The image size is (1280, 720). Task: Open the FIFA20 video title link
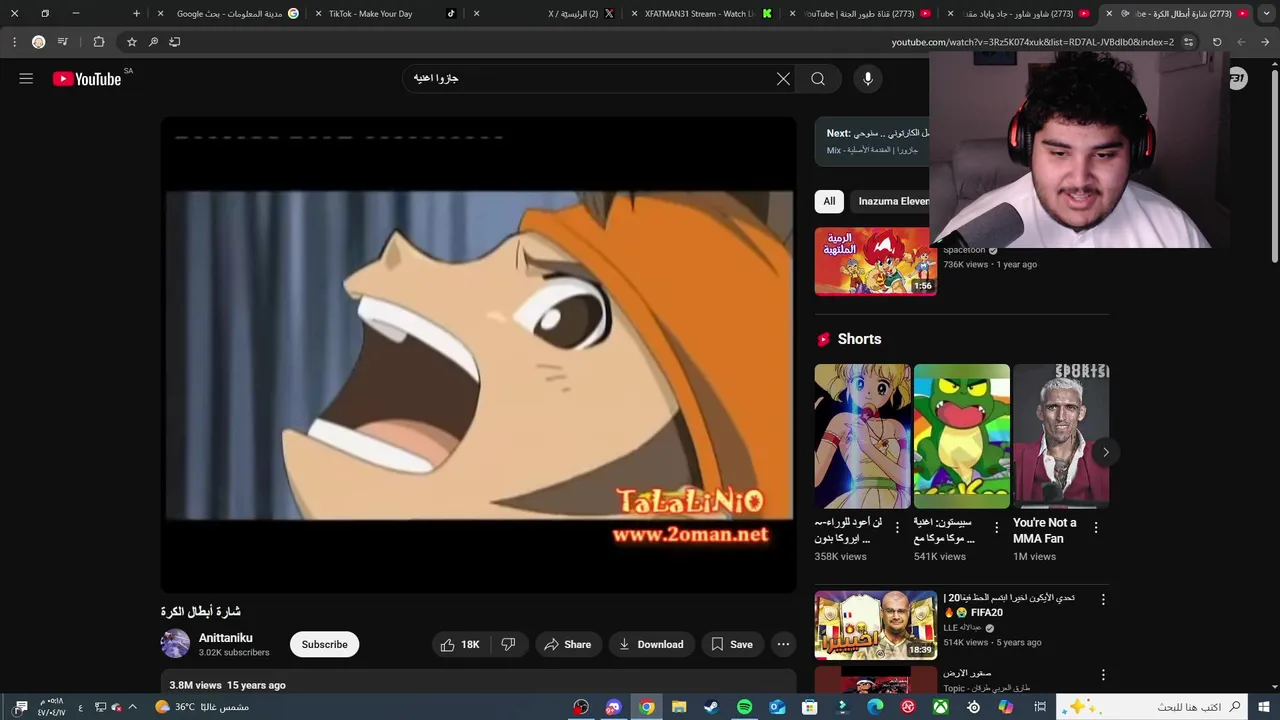click(x=1009, y=605)
